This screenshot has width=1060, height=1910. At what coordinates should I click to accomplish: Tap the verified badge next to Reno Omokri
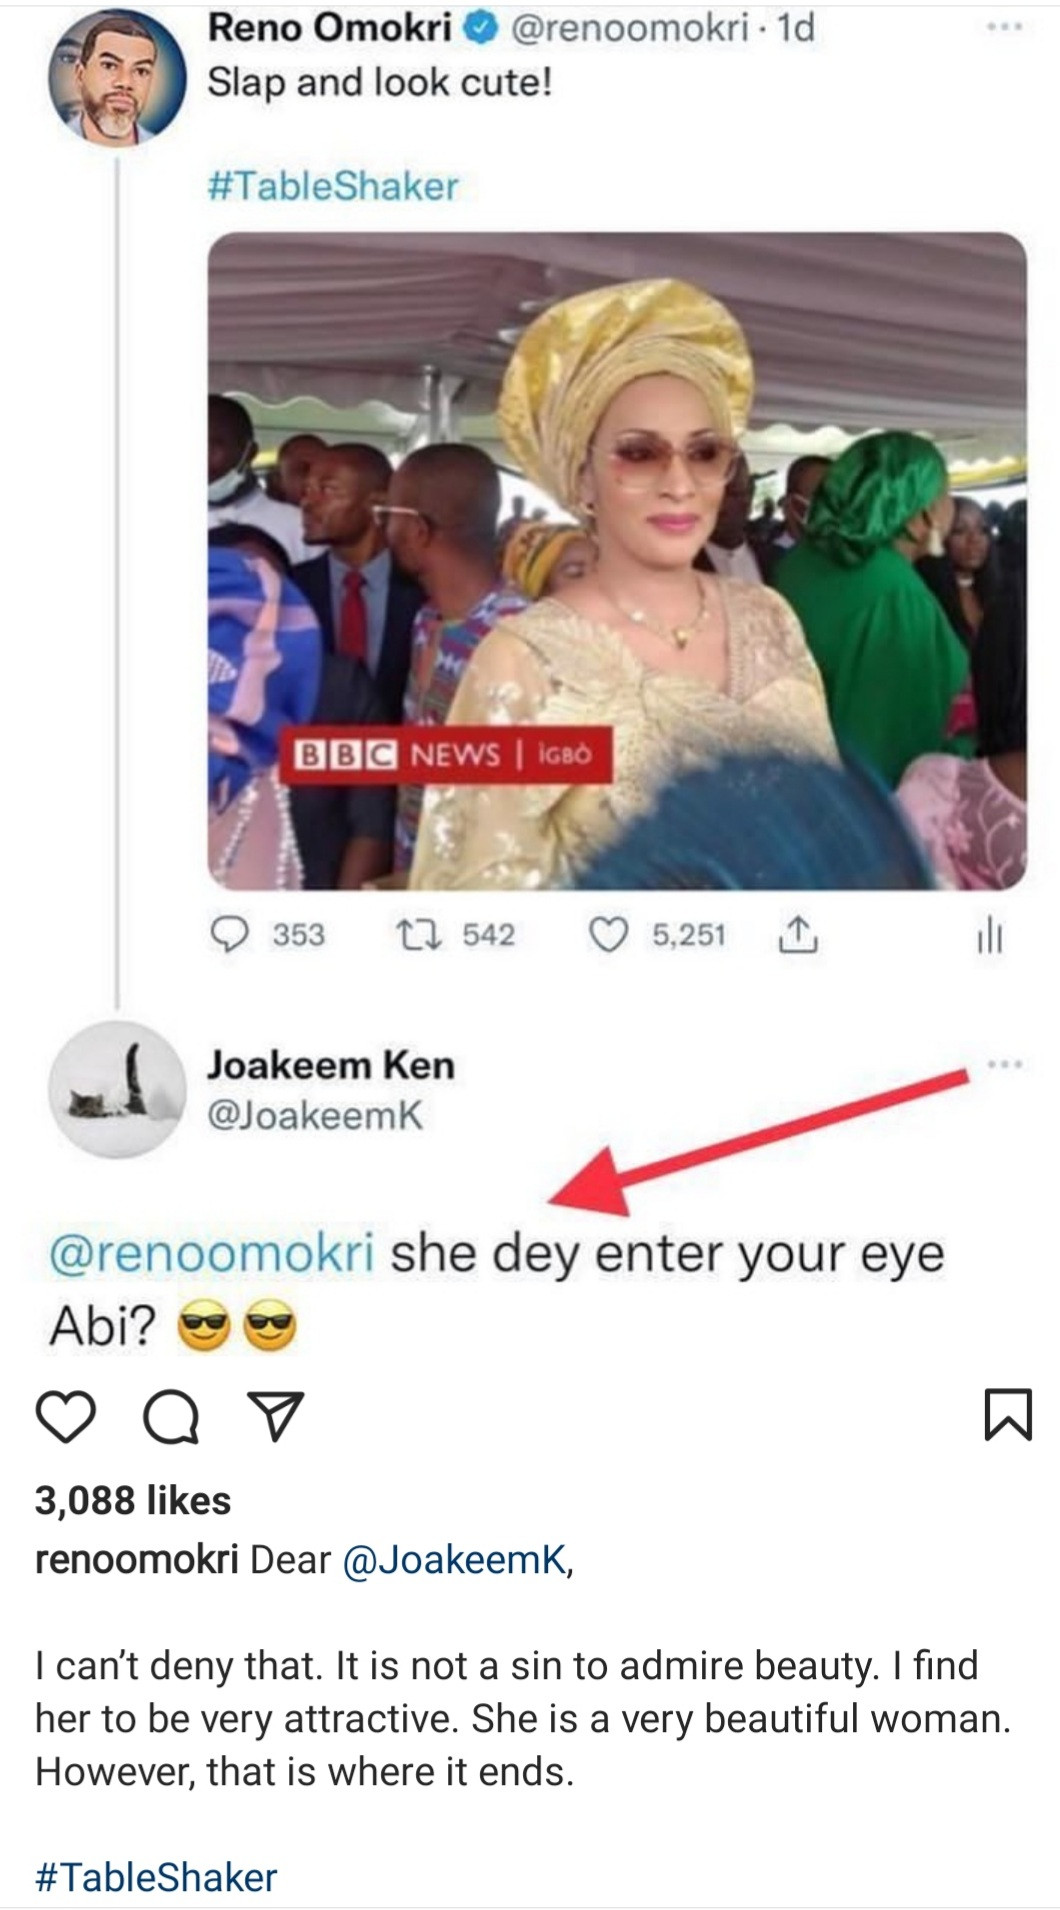[482, 26]
